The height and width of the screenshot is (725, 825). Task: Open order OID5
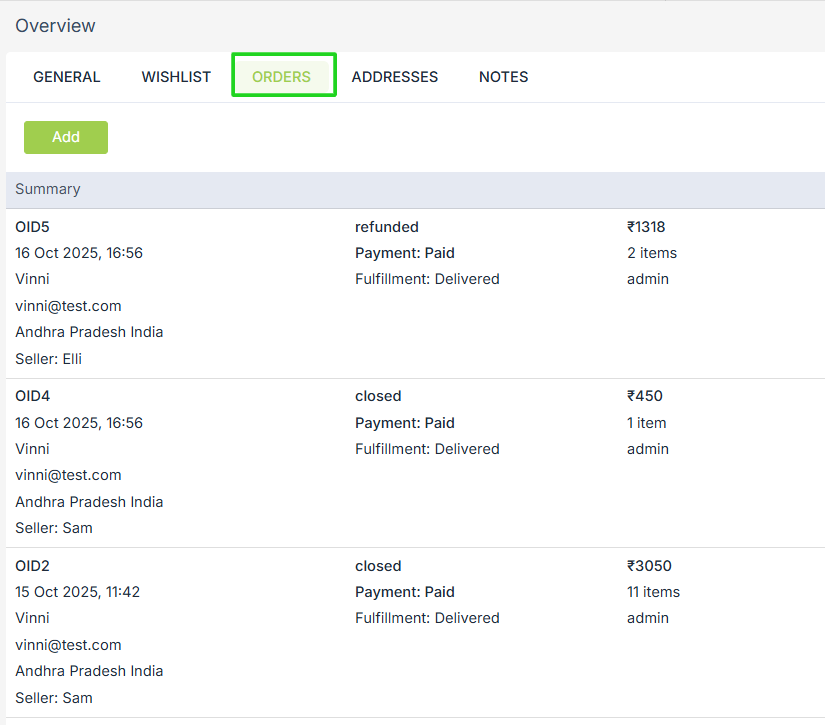tap(32, 227)
